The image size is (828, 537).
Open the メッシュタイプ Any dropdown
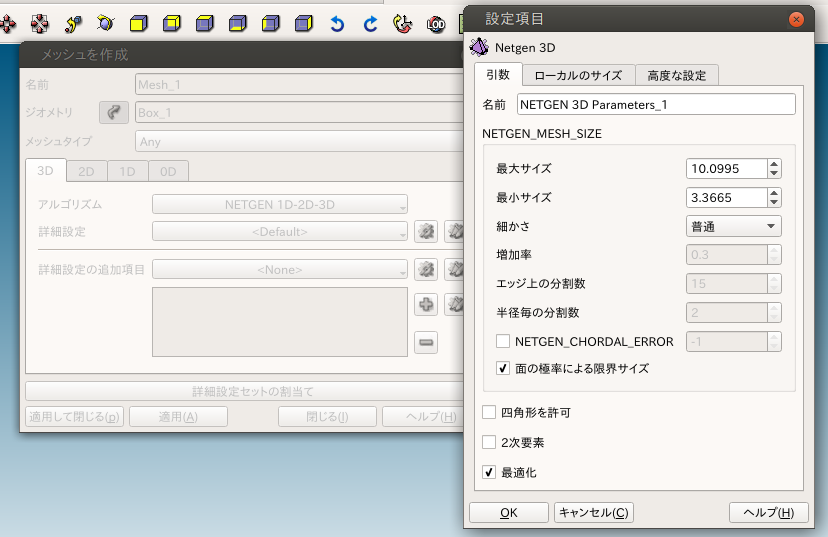coord(299,142)
